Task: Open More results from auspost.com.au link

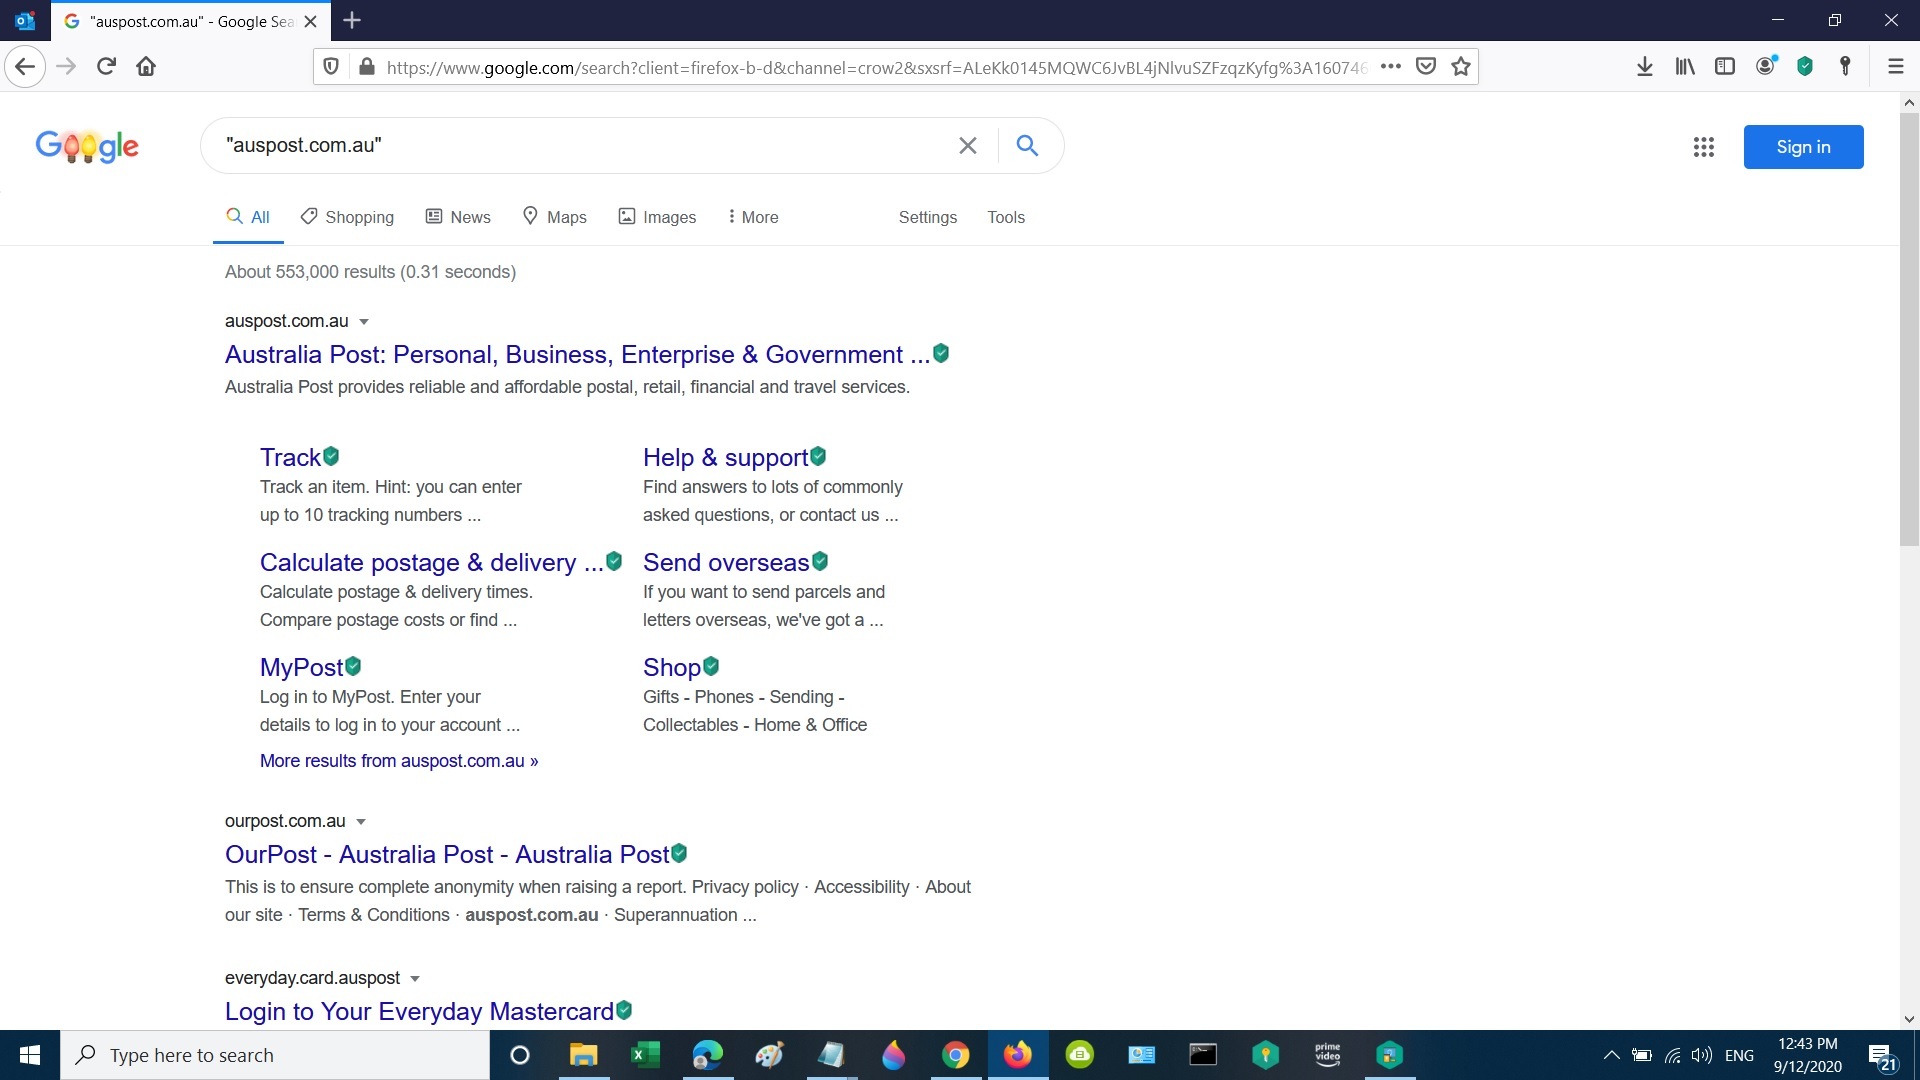Action: coord(398,761)
